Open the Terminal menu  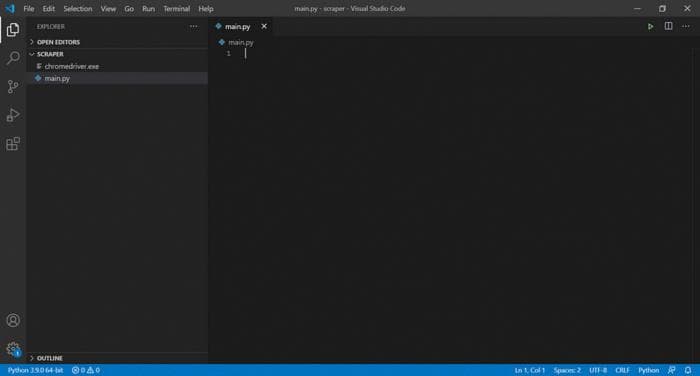(176, 8)
